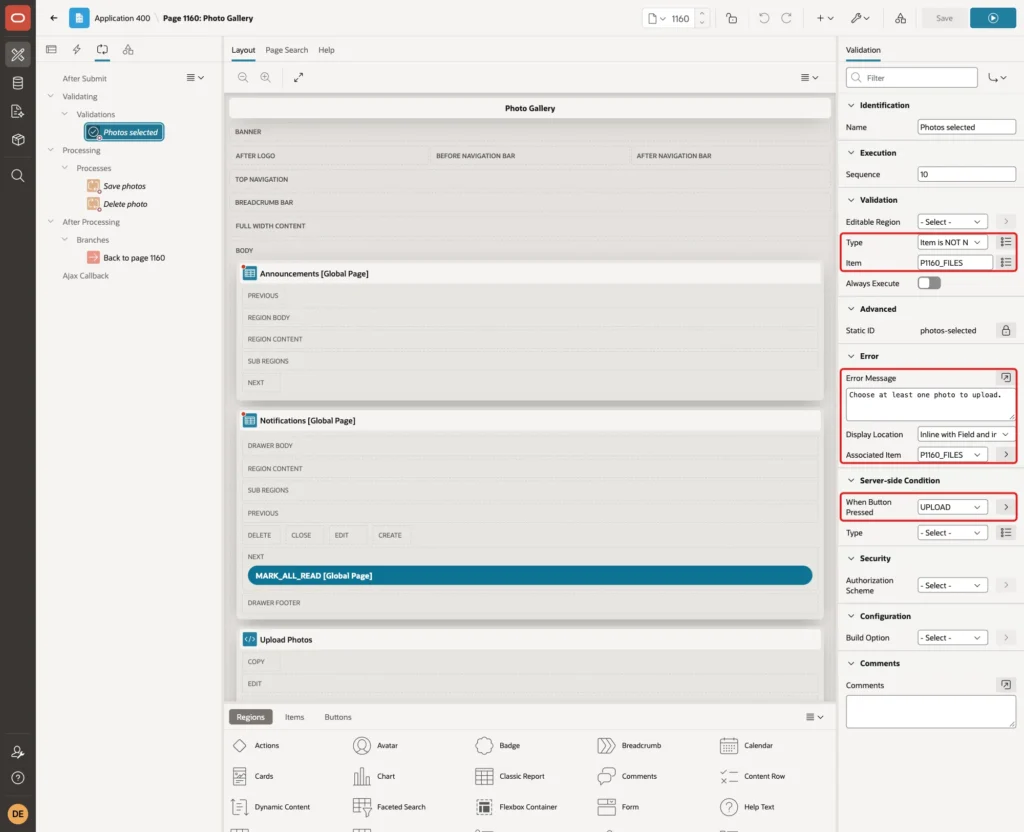Screen dimensions: 1024x832
Task: Open the Help tab
Action: 326,50
